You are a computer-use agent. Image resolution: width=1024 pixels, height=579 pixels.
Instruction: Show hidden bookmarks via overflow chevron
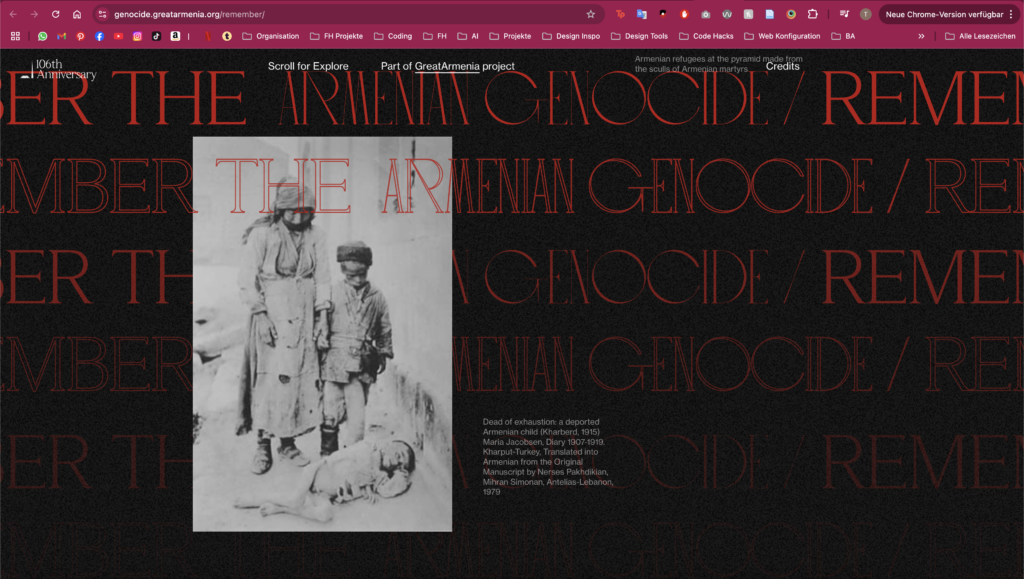pyautogui.click(x=921, y=36)
